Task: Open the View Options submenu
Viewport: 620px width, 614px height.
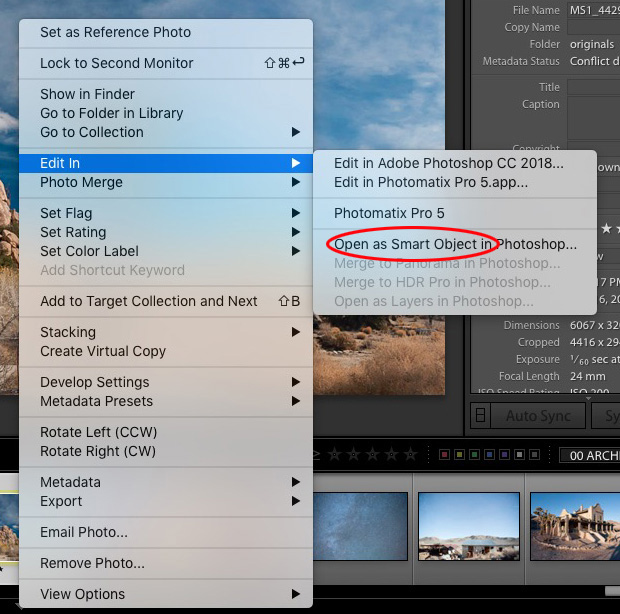Action: [x=166, y=594]
